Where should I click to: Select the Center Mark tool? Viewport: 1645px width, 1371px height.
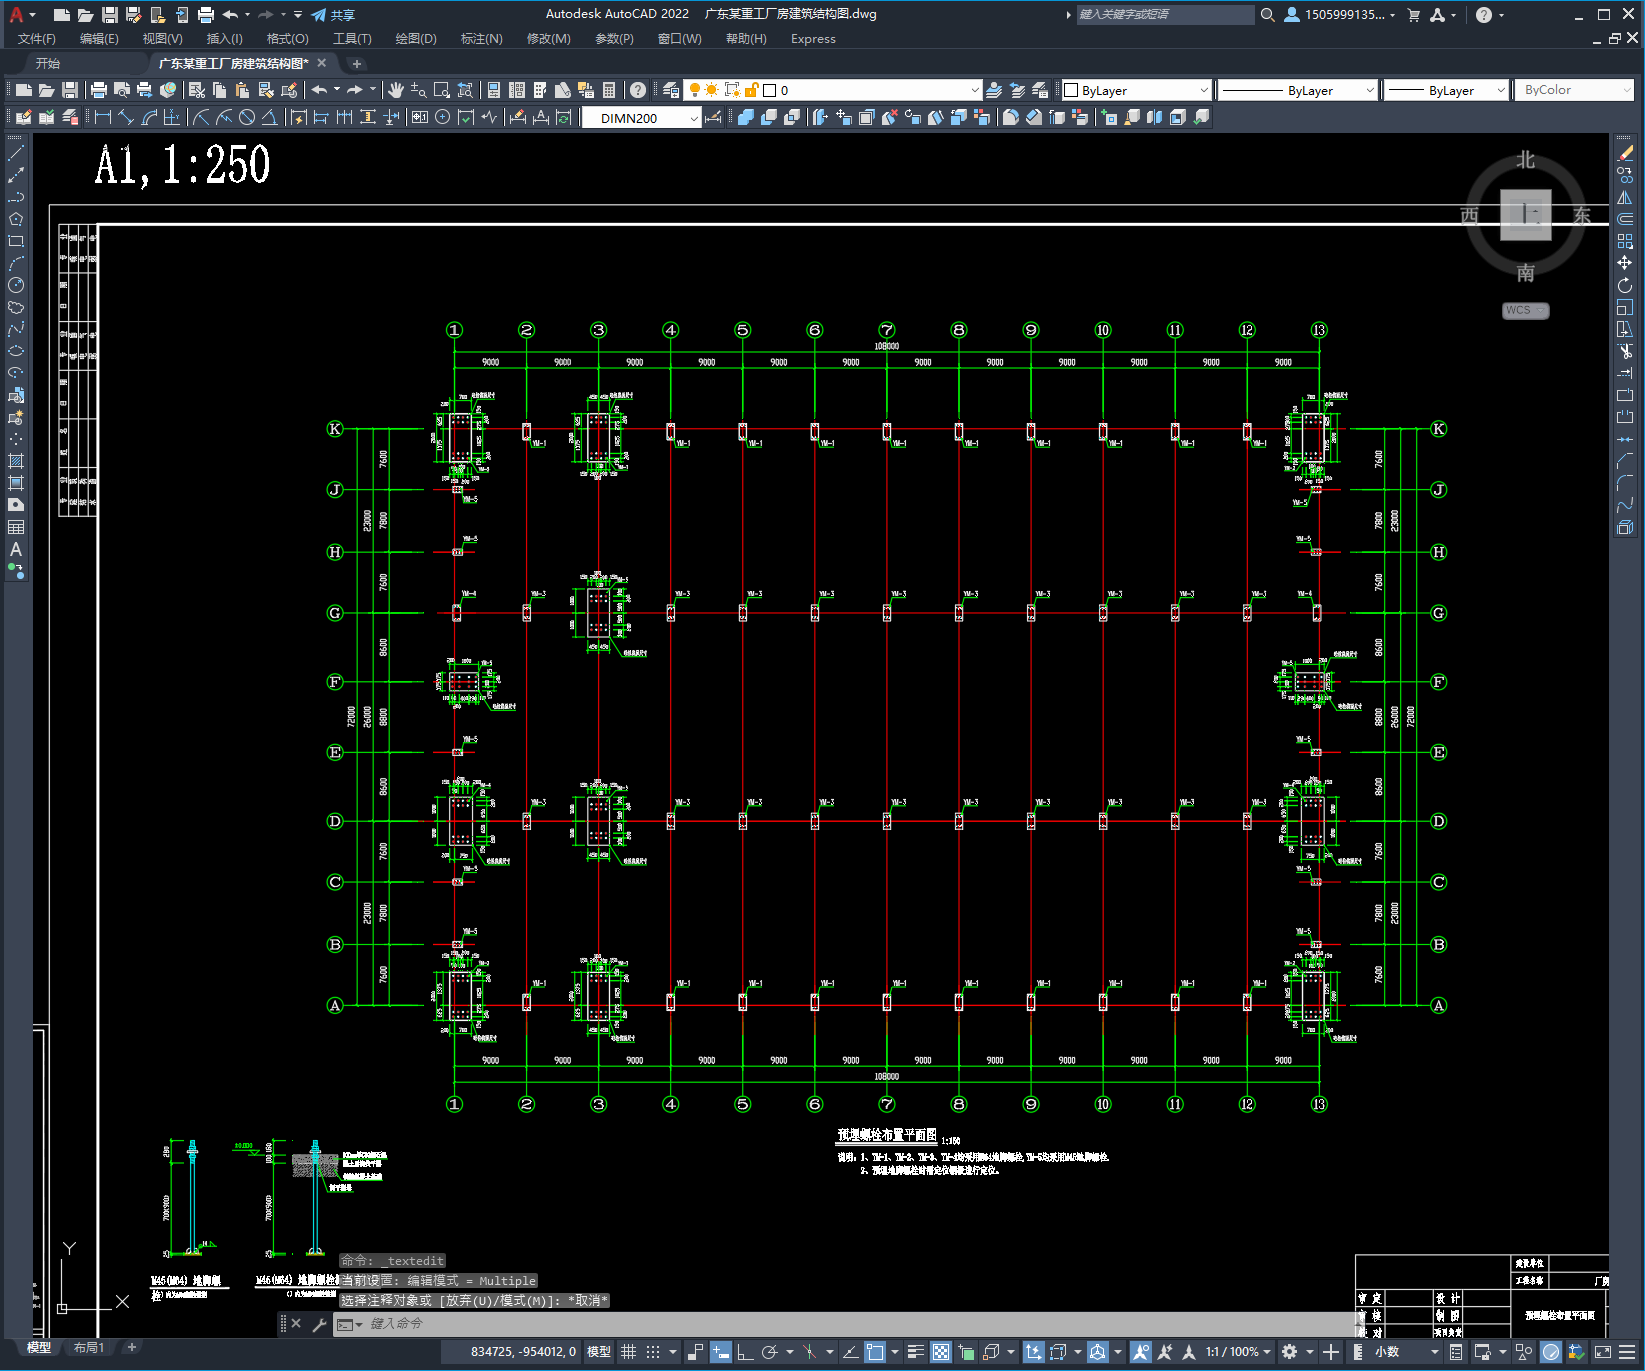coord(443,117)
